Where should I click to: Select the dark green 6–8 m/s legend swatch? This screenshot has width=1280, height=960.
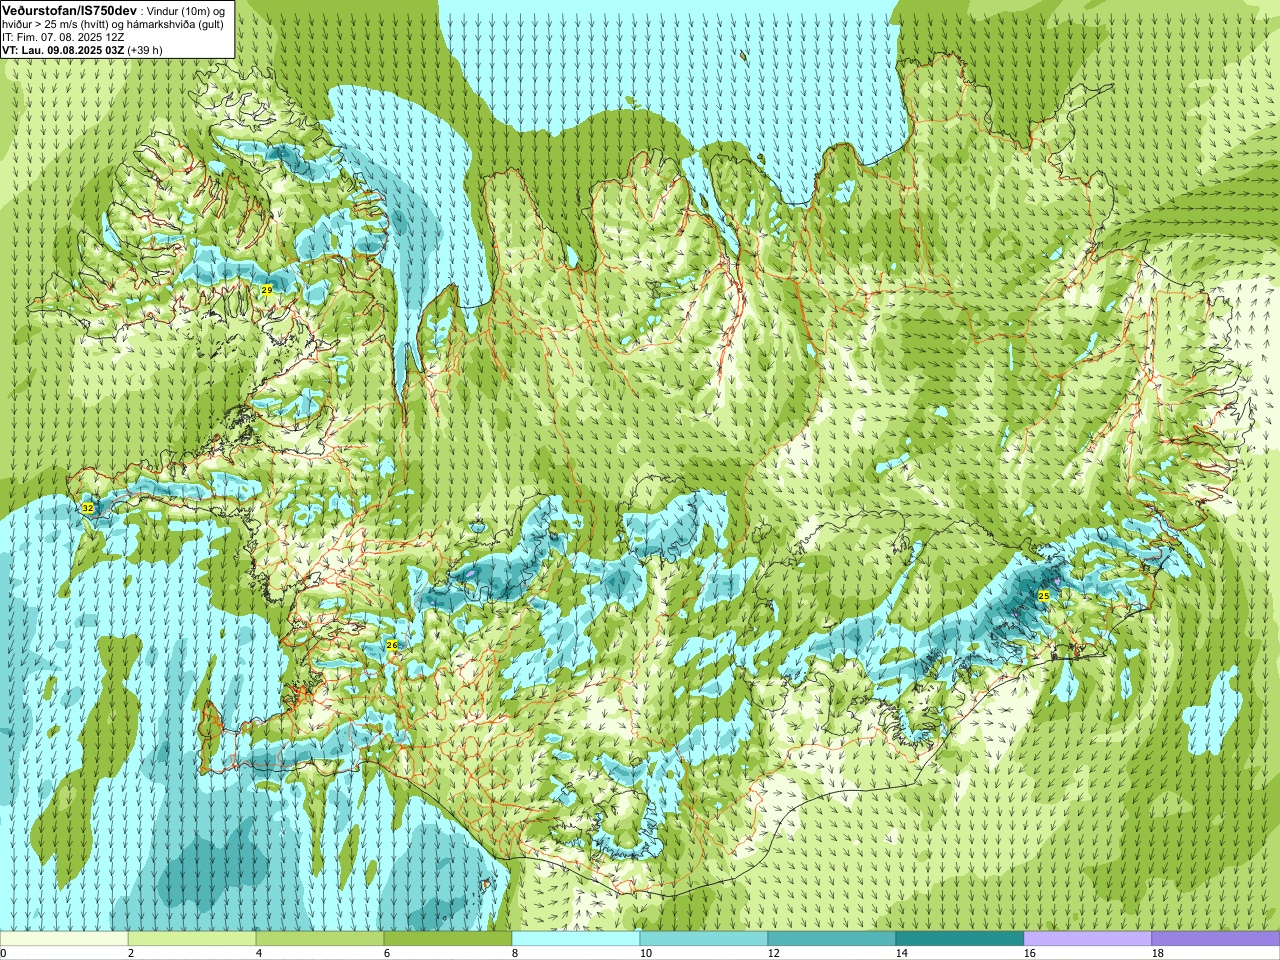tap(448, 939)
